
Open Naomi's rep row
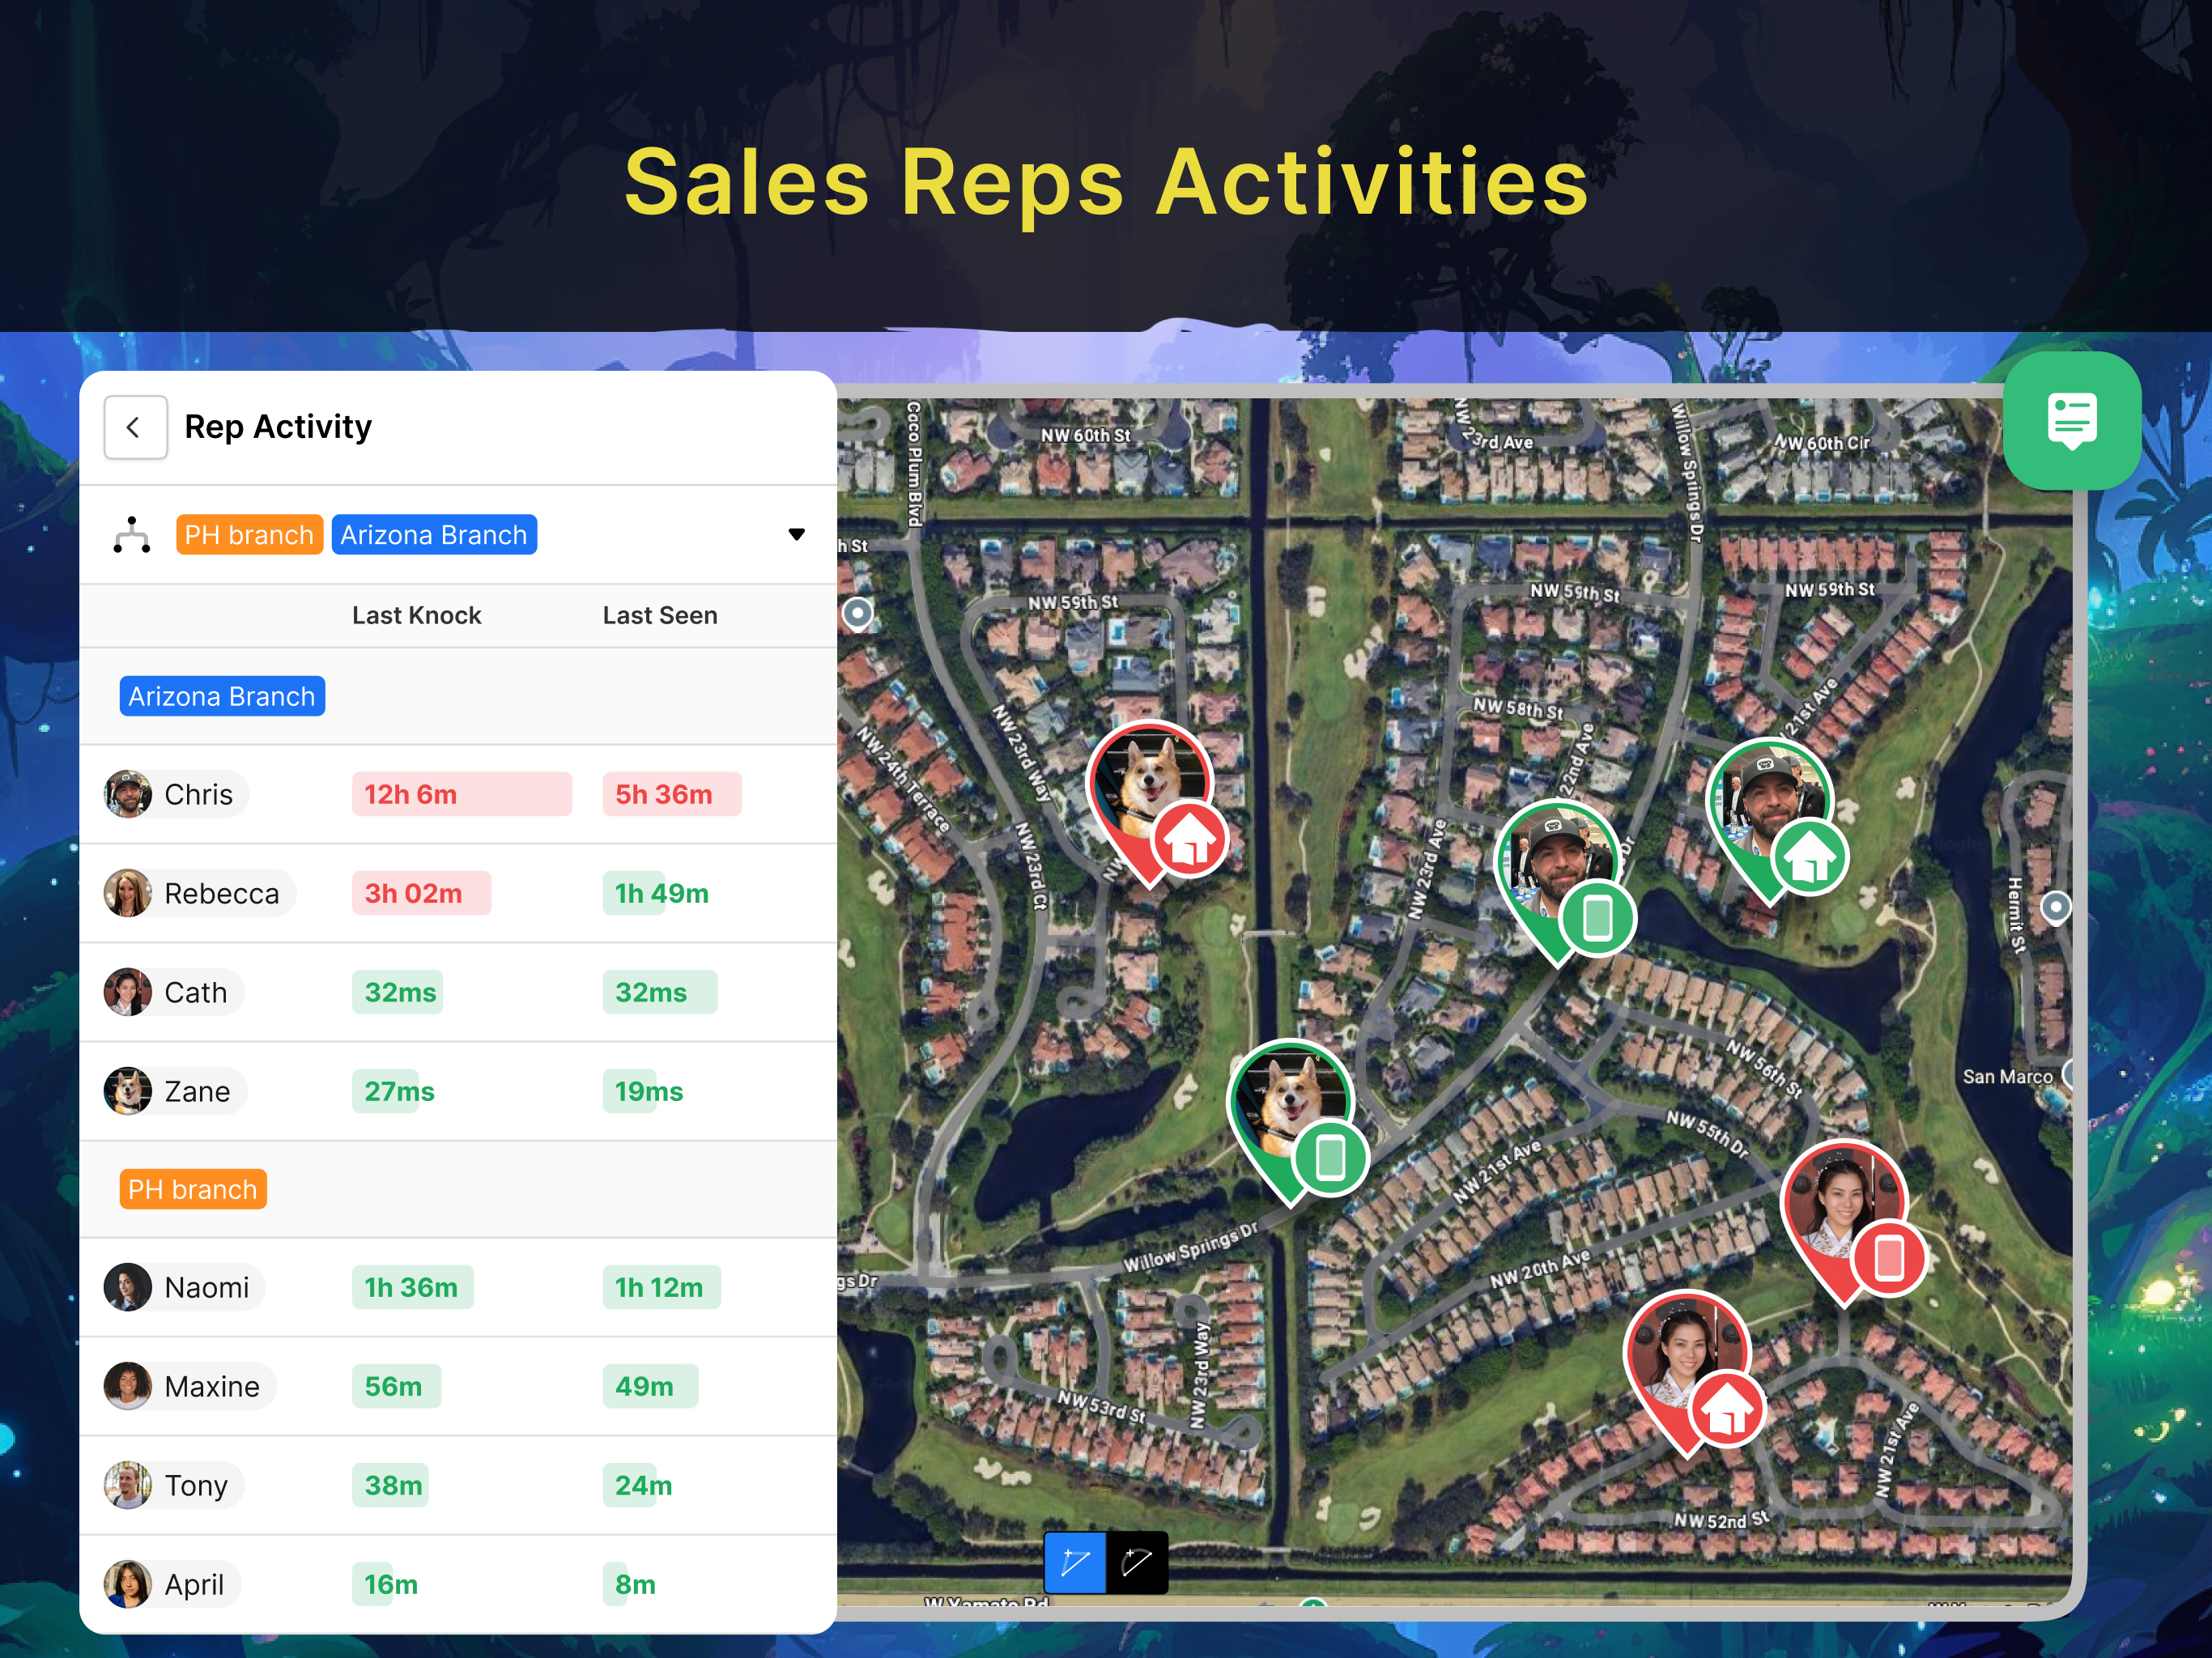click(458, 1287)
